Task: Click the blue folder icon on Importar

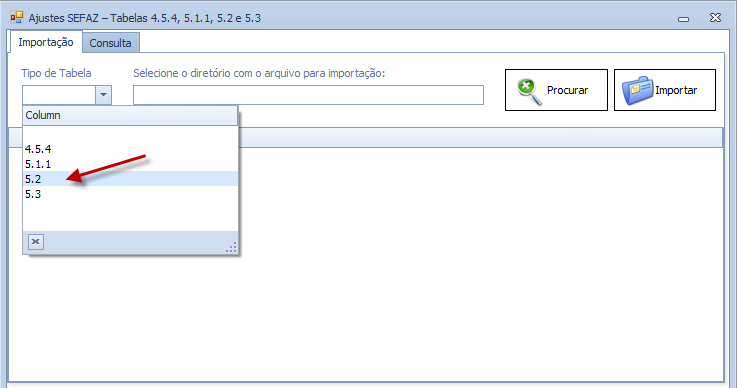Action: (637, 90)
